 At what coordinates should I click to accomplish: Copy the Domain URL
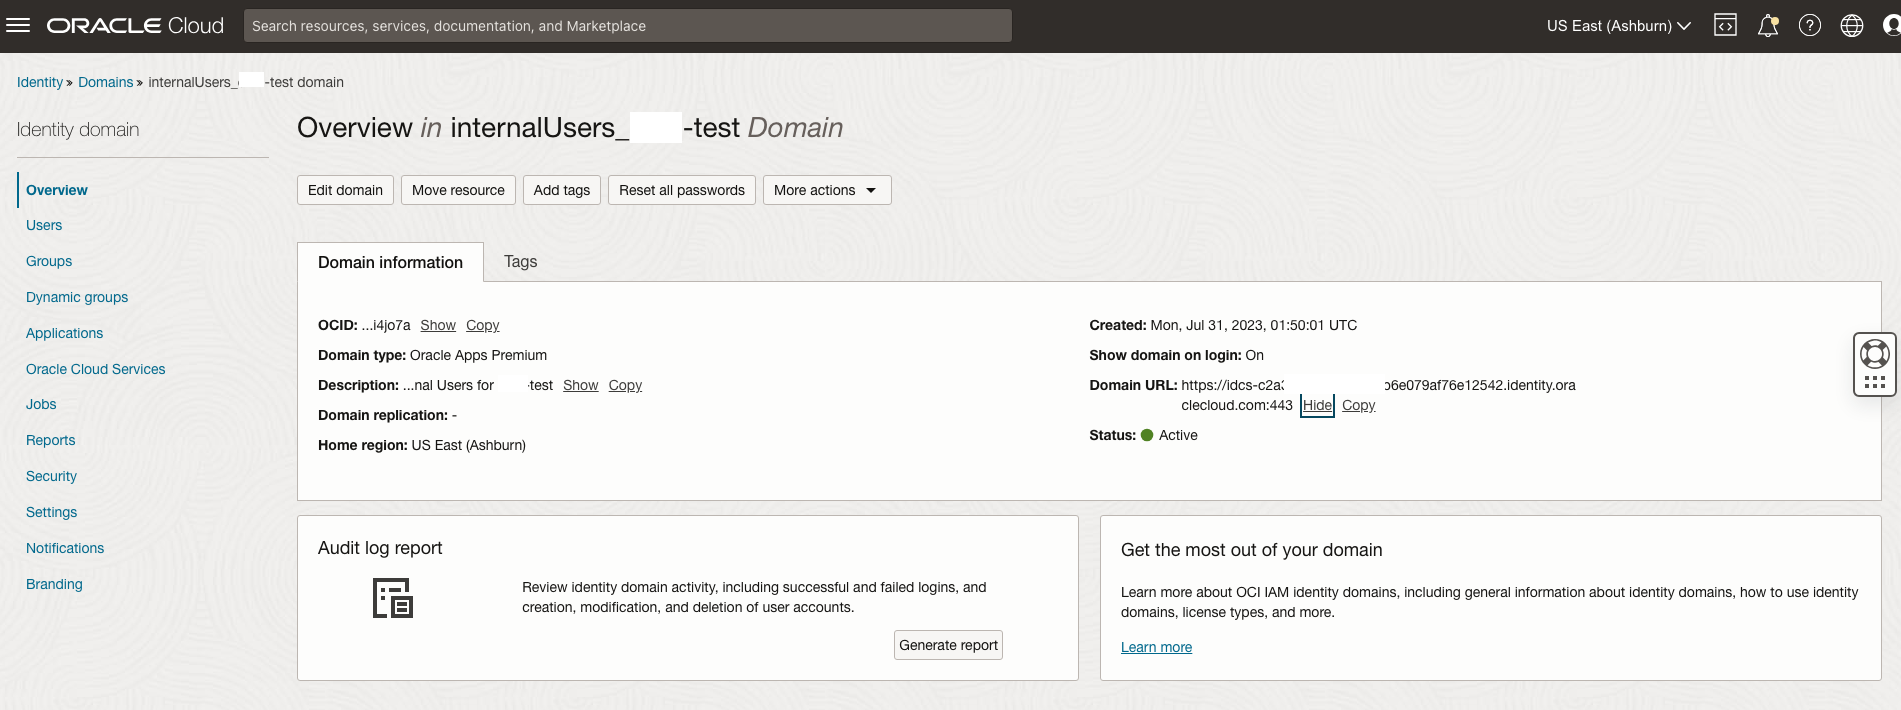[1358, 405]
